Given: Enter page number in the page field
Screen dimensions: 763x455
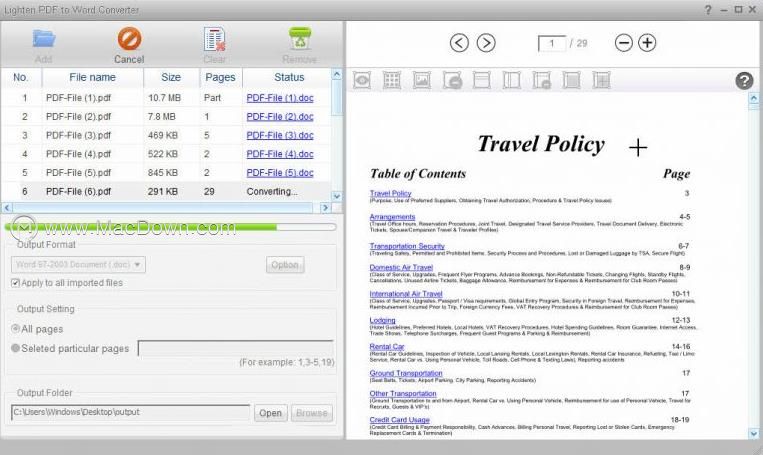Looking at the screenshot, I should click(552, 43).
